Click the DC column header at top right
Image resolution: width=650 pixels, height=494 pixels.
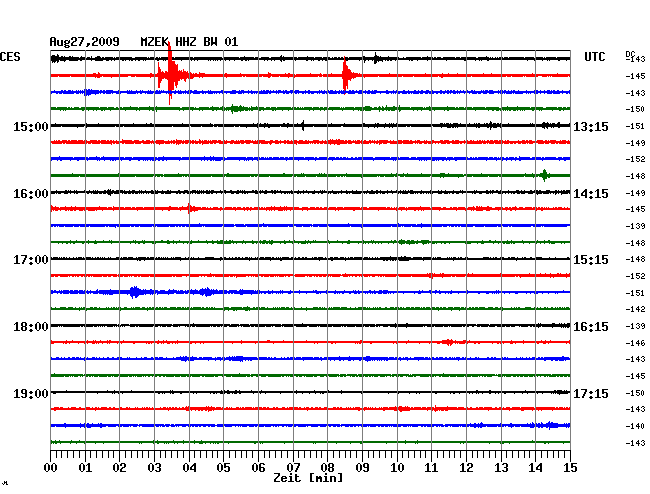(x=630, y=53)
